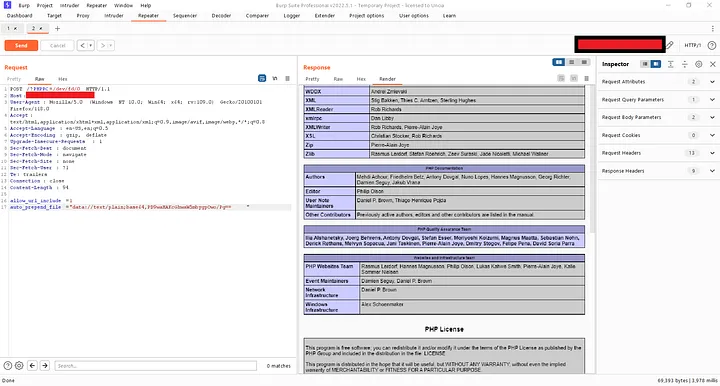Switch to the Intruder tool tab
Viewport: 720px width, 386px height.
click(114, 16)
